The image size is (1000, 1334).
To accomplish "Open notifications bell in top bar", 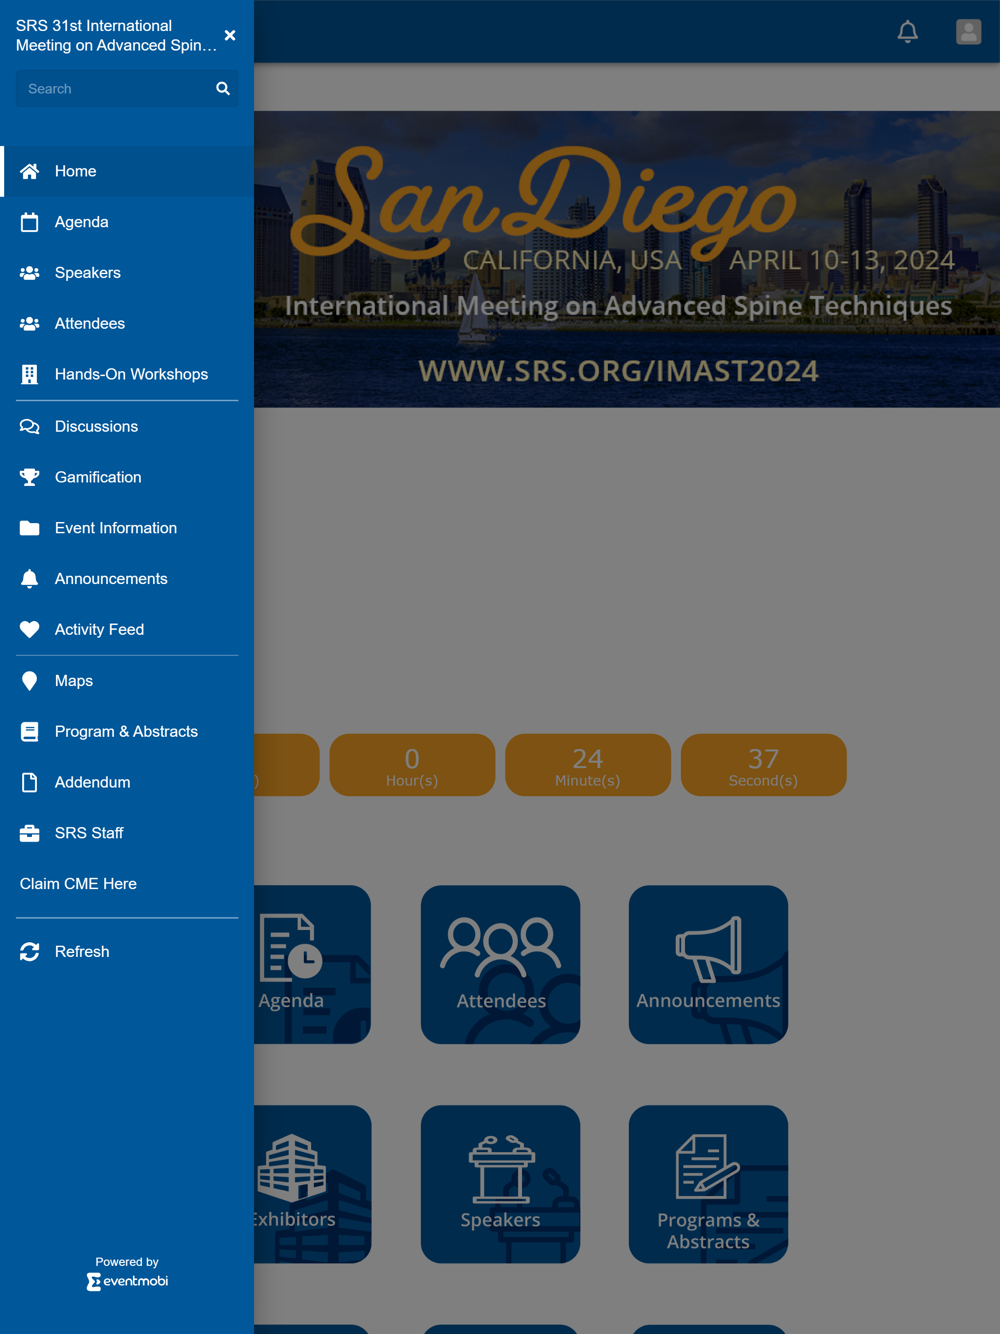I will 908,32.
